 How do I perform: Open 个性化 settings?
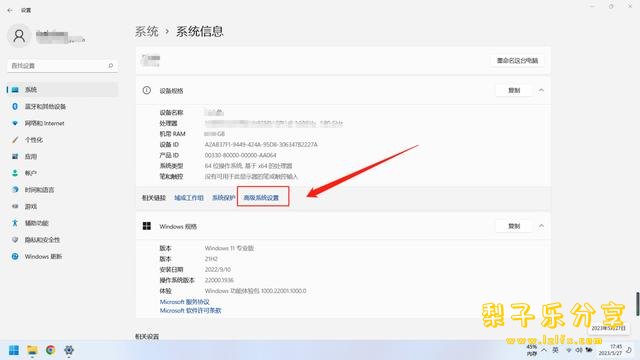pos(62,140)
